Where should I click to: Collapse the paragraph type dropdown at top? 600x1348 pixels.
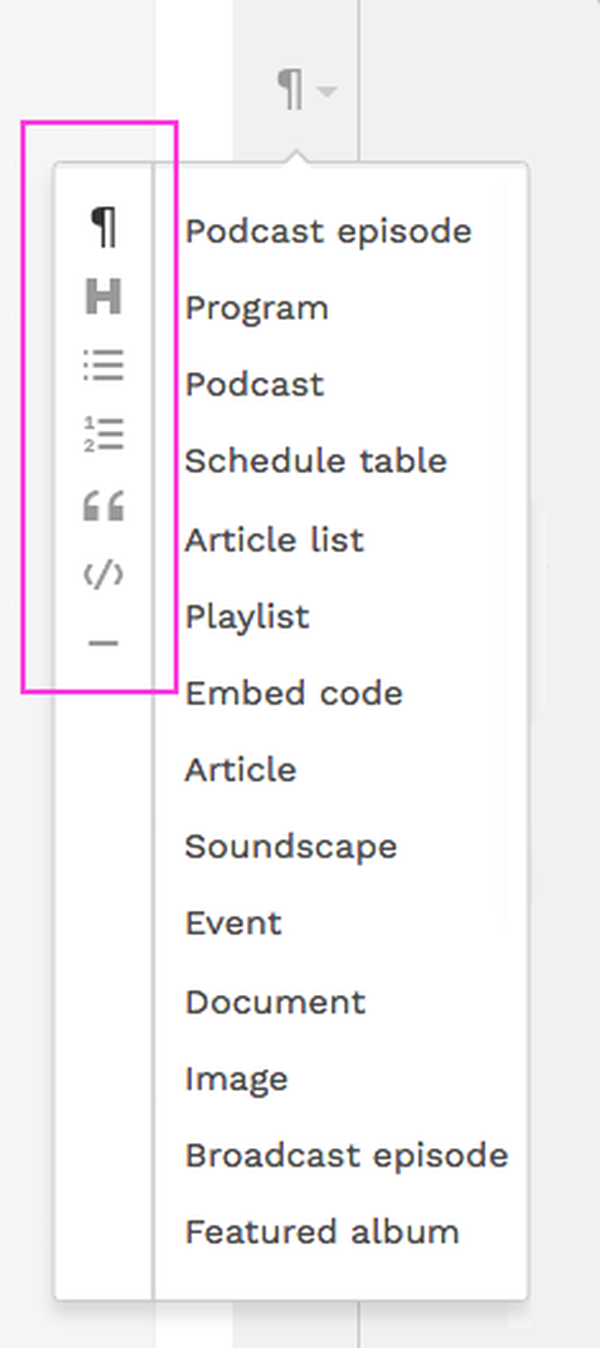[307, 91]
